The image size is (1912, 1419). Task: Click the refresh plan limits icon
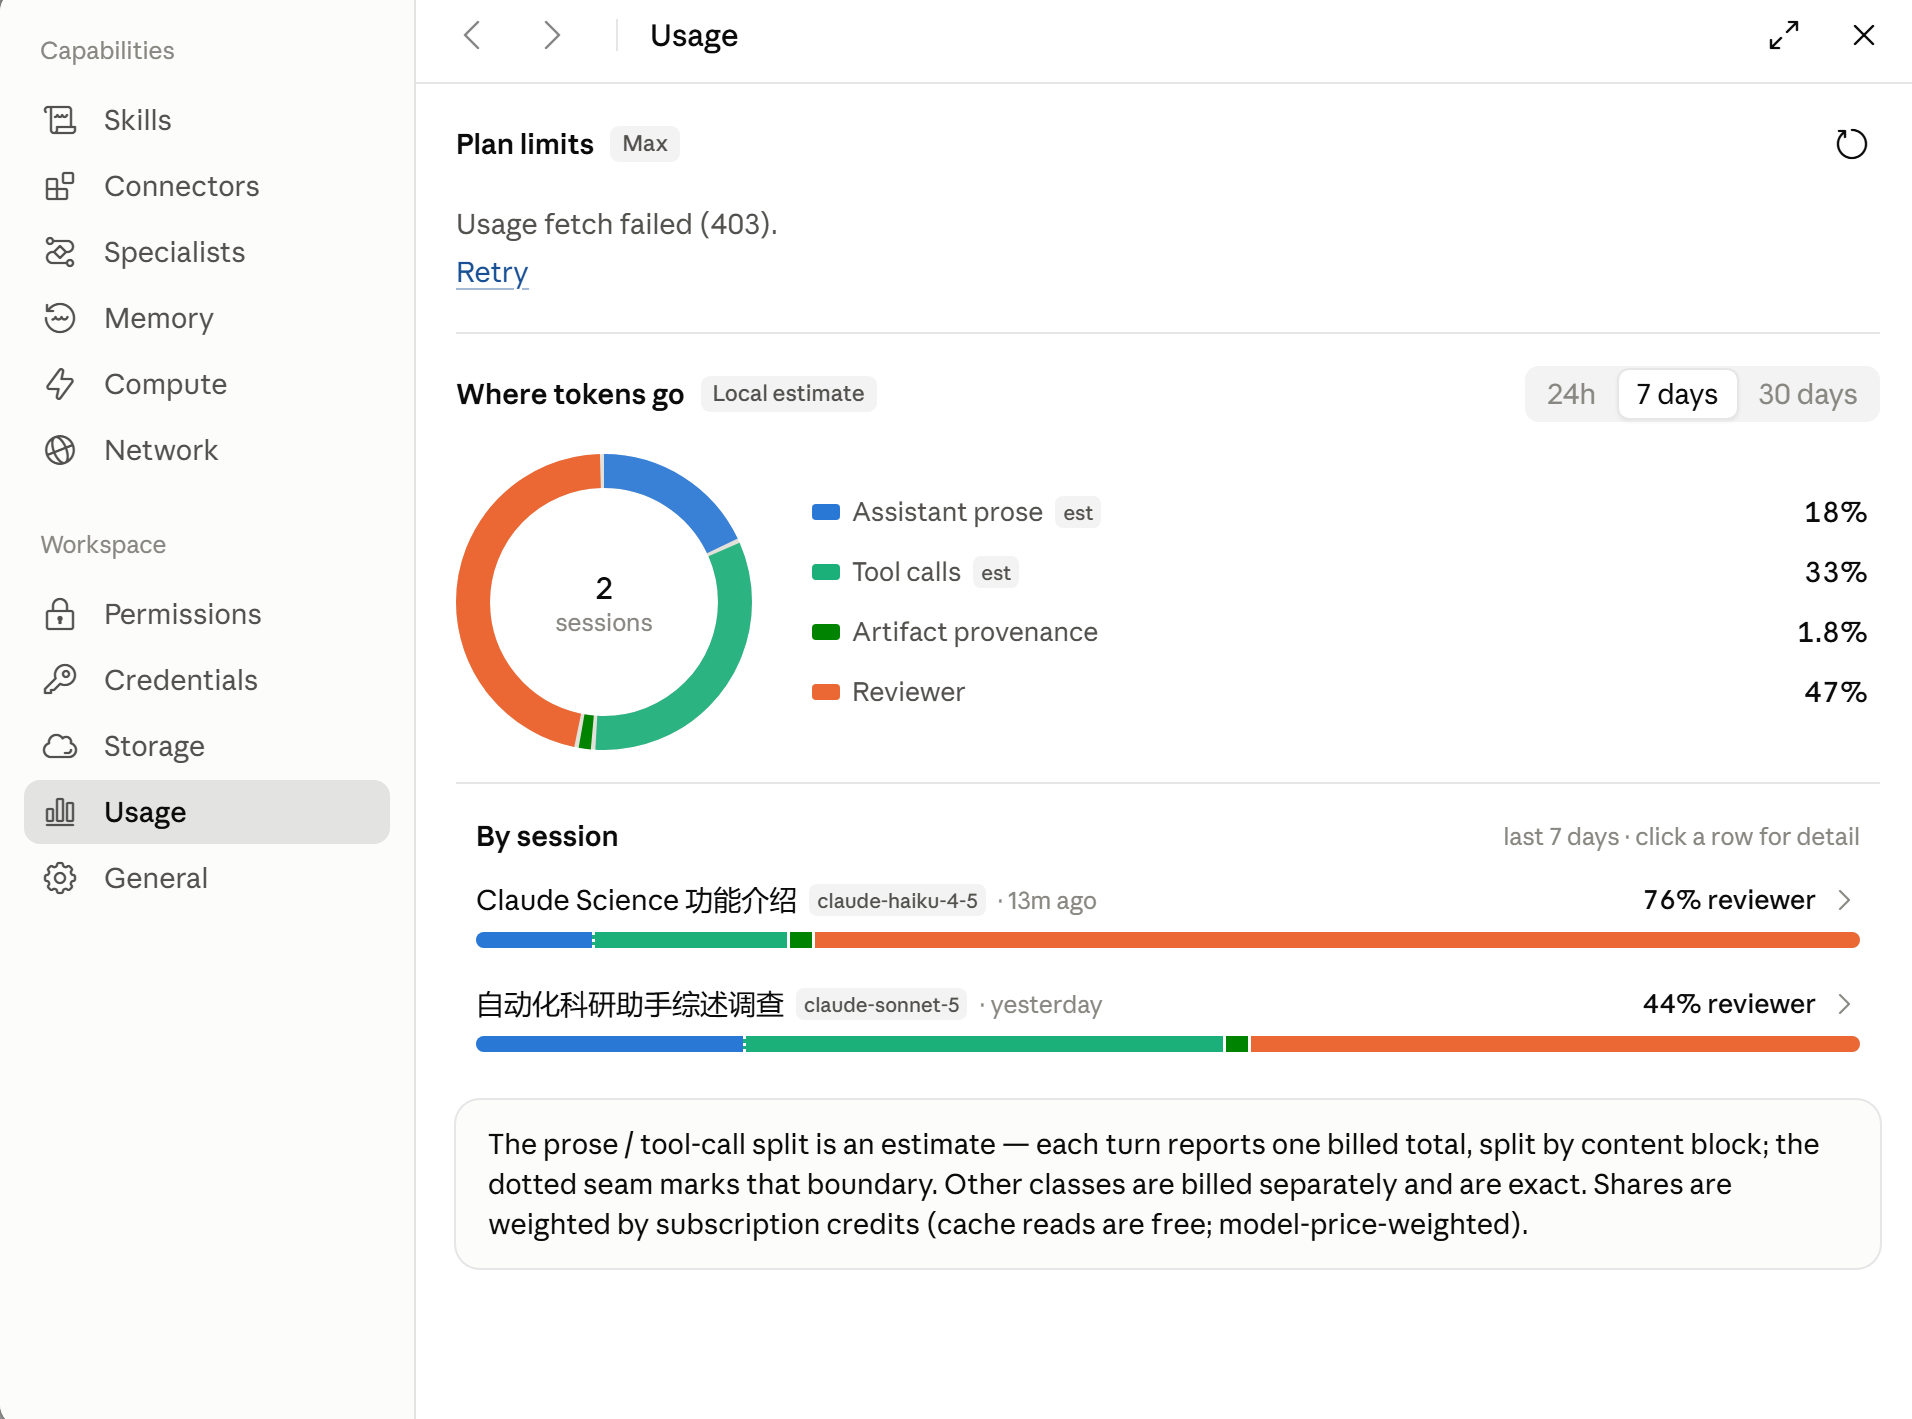coord(1851,144)
